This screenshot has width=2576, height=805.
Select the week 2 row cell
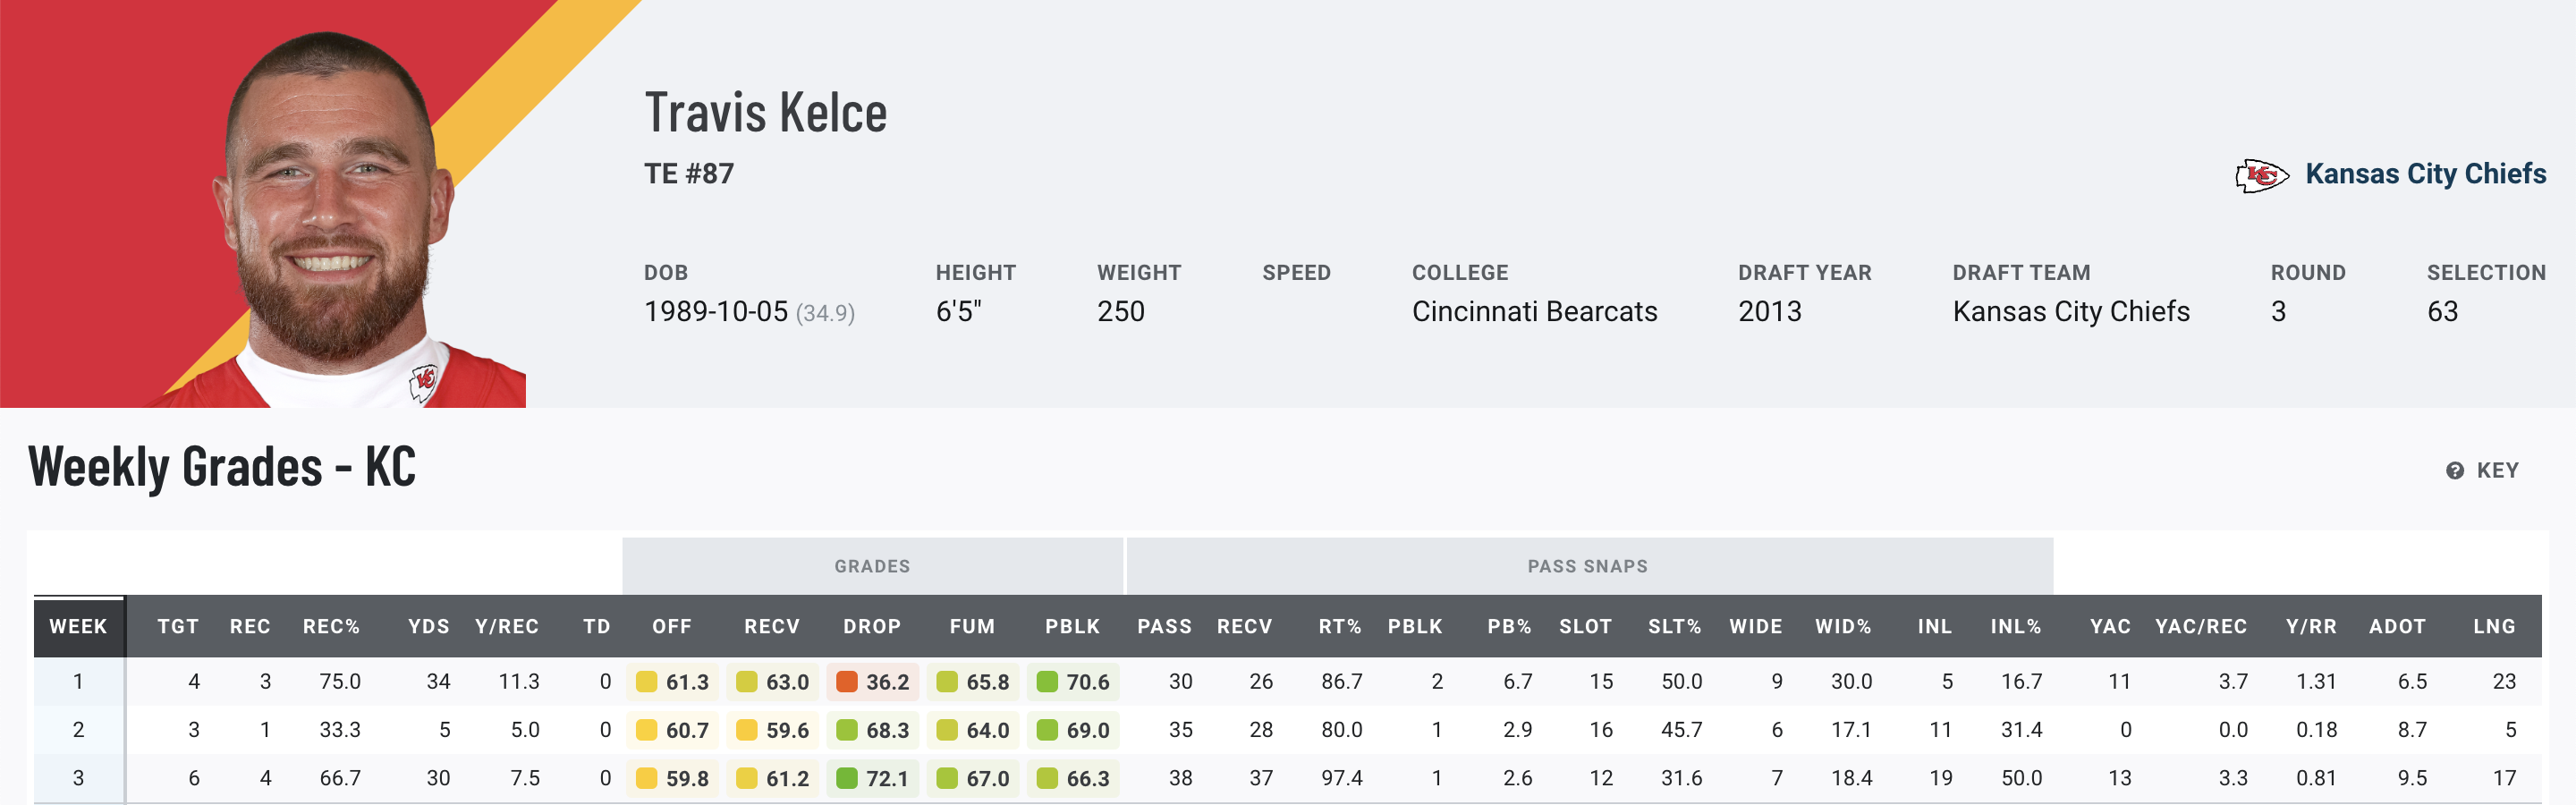pos(78,730)
